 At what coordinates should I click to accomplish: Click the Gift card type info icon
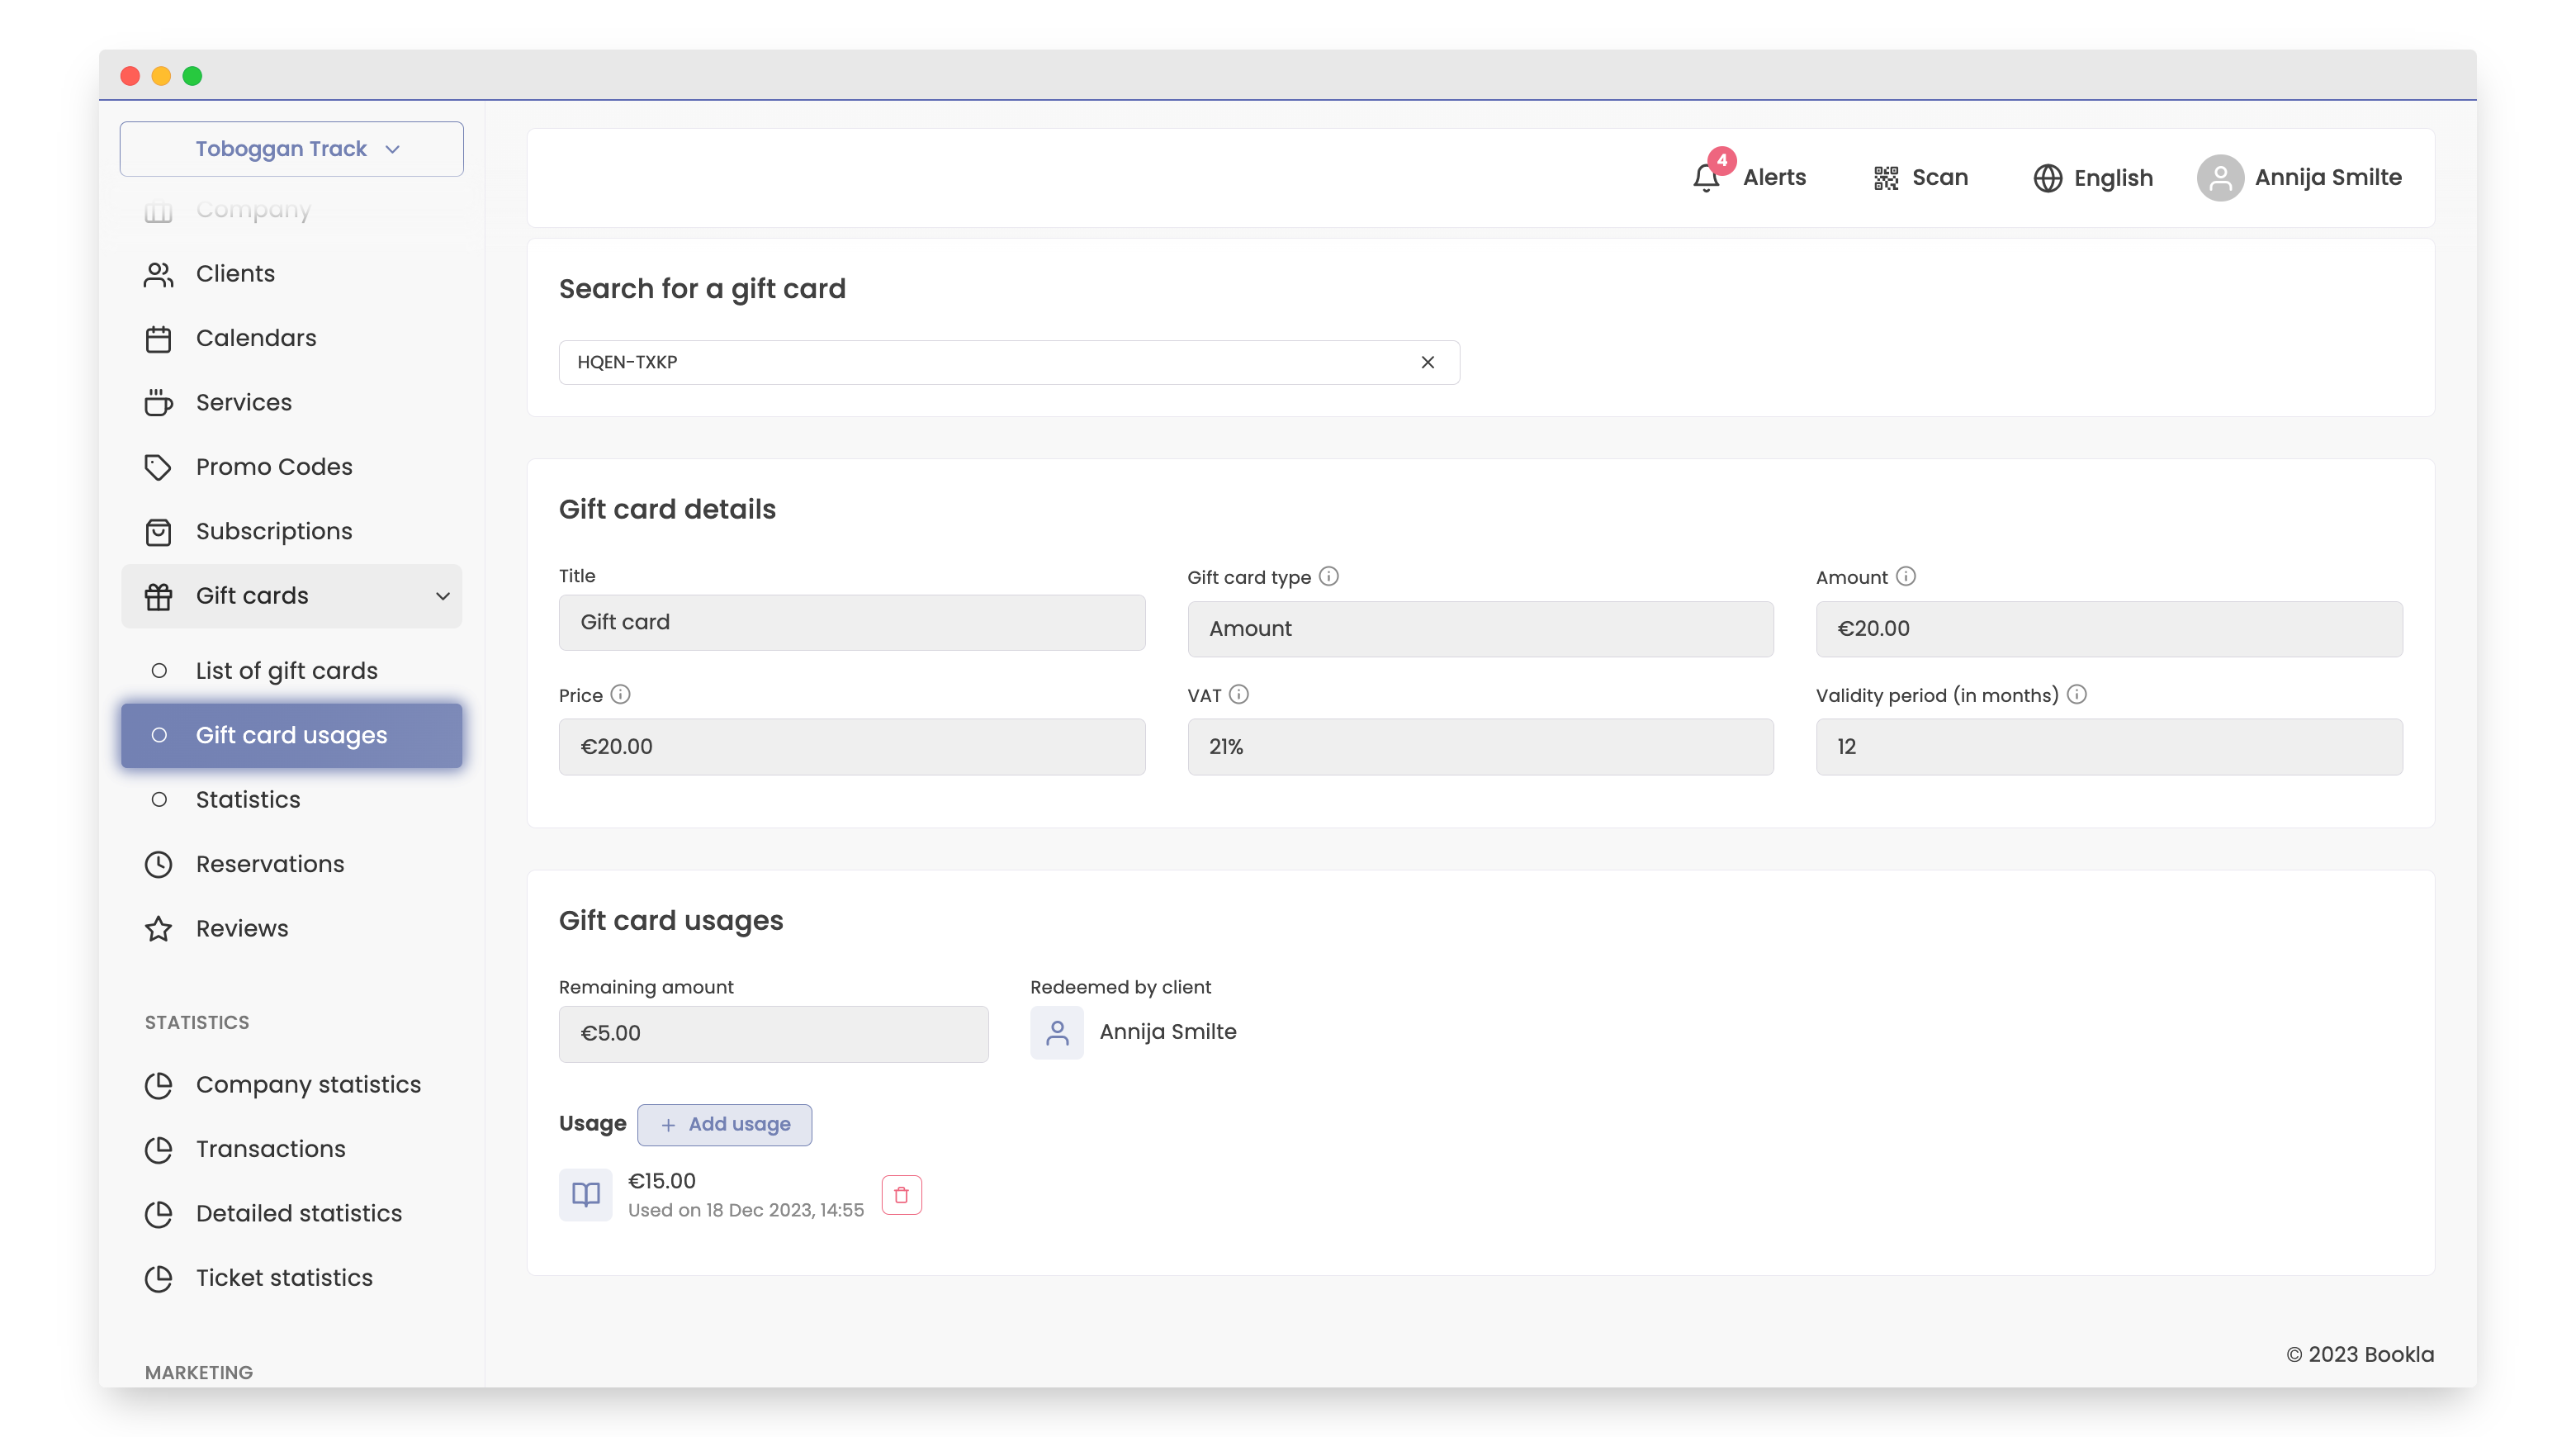click(x=1328, y=576)
